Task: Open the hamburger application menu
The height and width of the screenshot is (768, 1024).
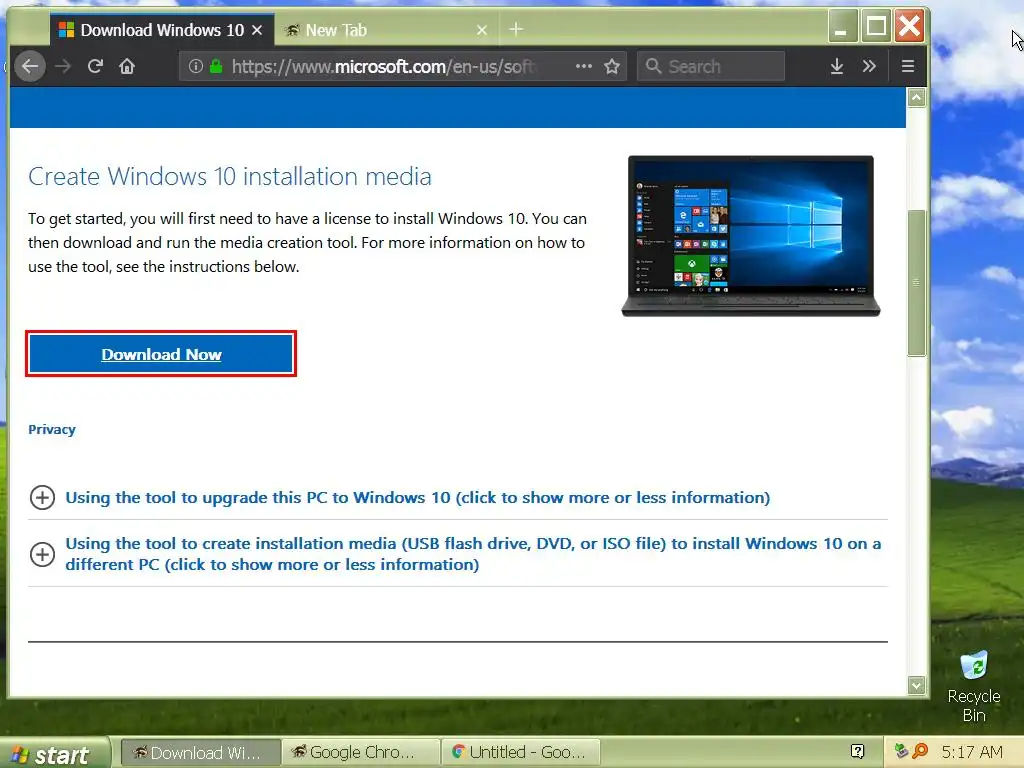Action: click(908, 66)
